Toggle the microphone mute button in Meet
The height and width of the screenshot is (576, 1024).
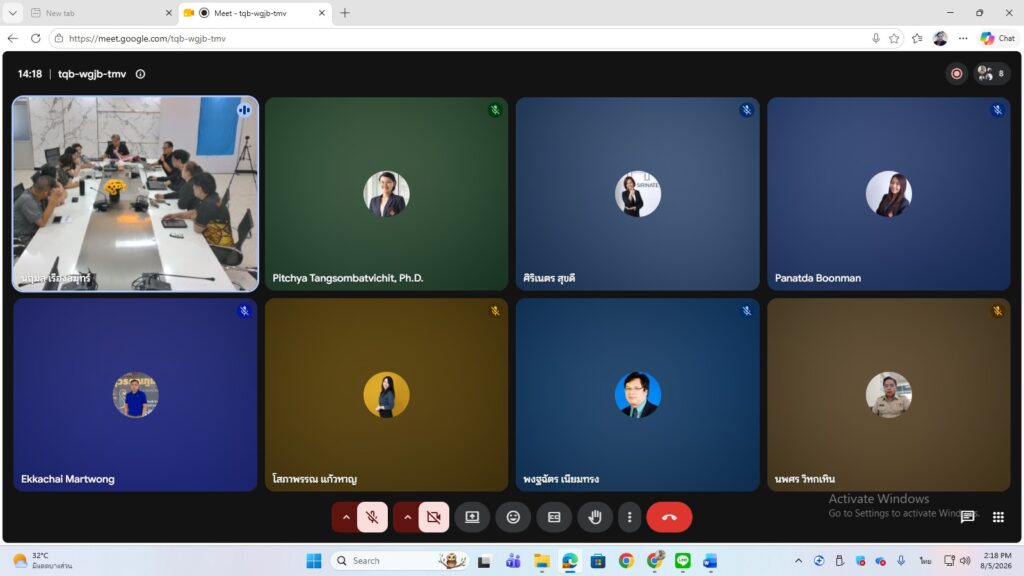[372, 517]
